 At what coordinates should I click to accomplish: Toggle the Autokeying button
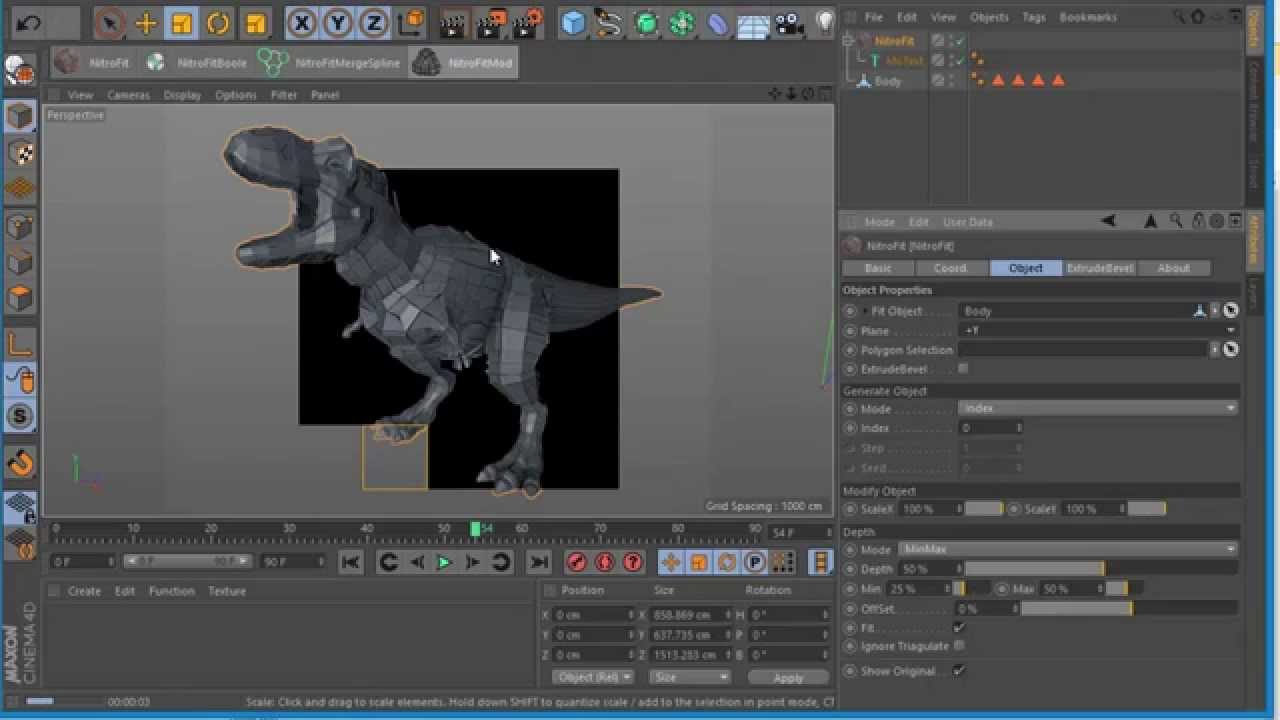pyautogui.click(x=604, y=562)
